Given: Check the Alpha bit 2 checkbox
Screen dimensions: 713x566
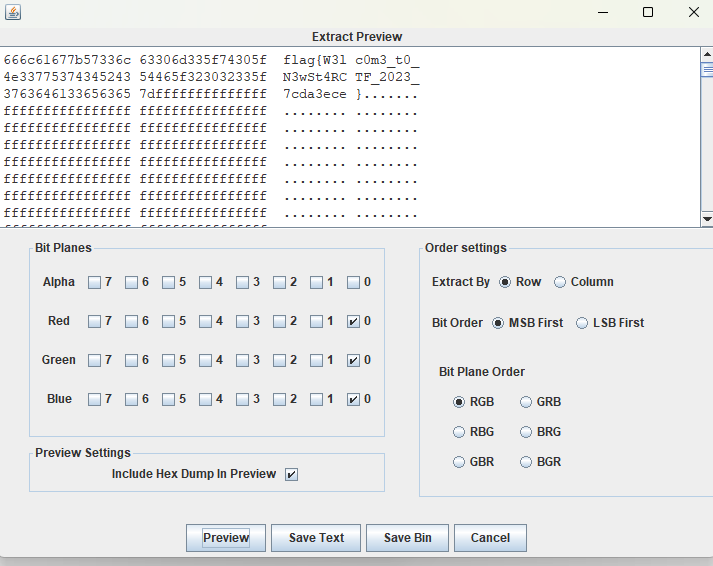Looking at the screenshot, I should pyautogui.click(x=279, y=282).
